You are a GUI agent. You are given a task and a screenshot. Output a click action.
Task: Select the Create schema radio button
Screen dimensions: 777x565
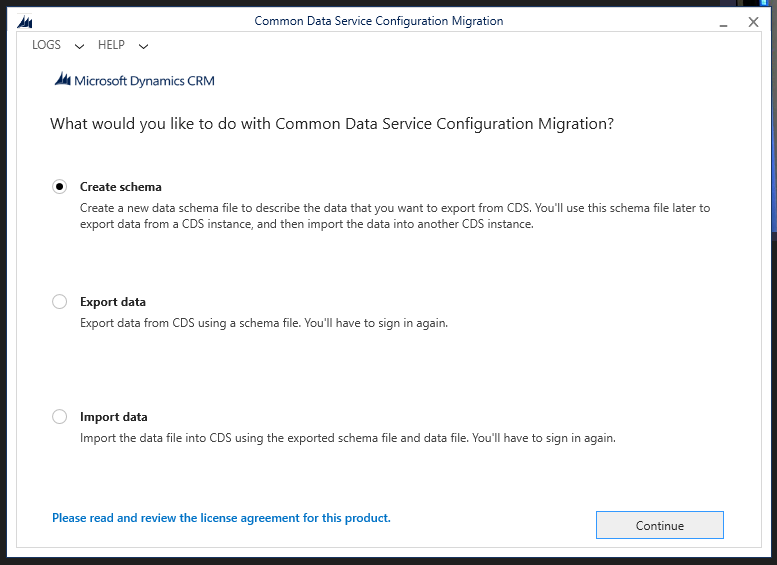point(60,187)
